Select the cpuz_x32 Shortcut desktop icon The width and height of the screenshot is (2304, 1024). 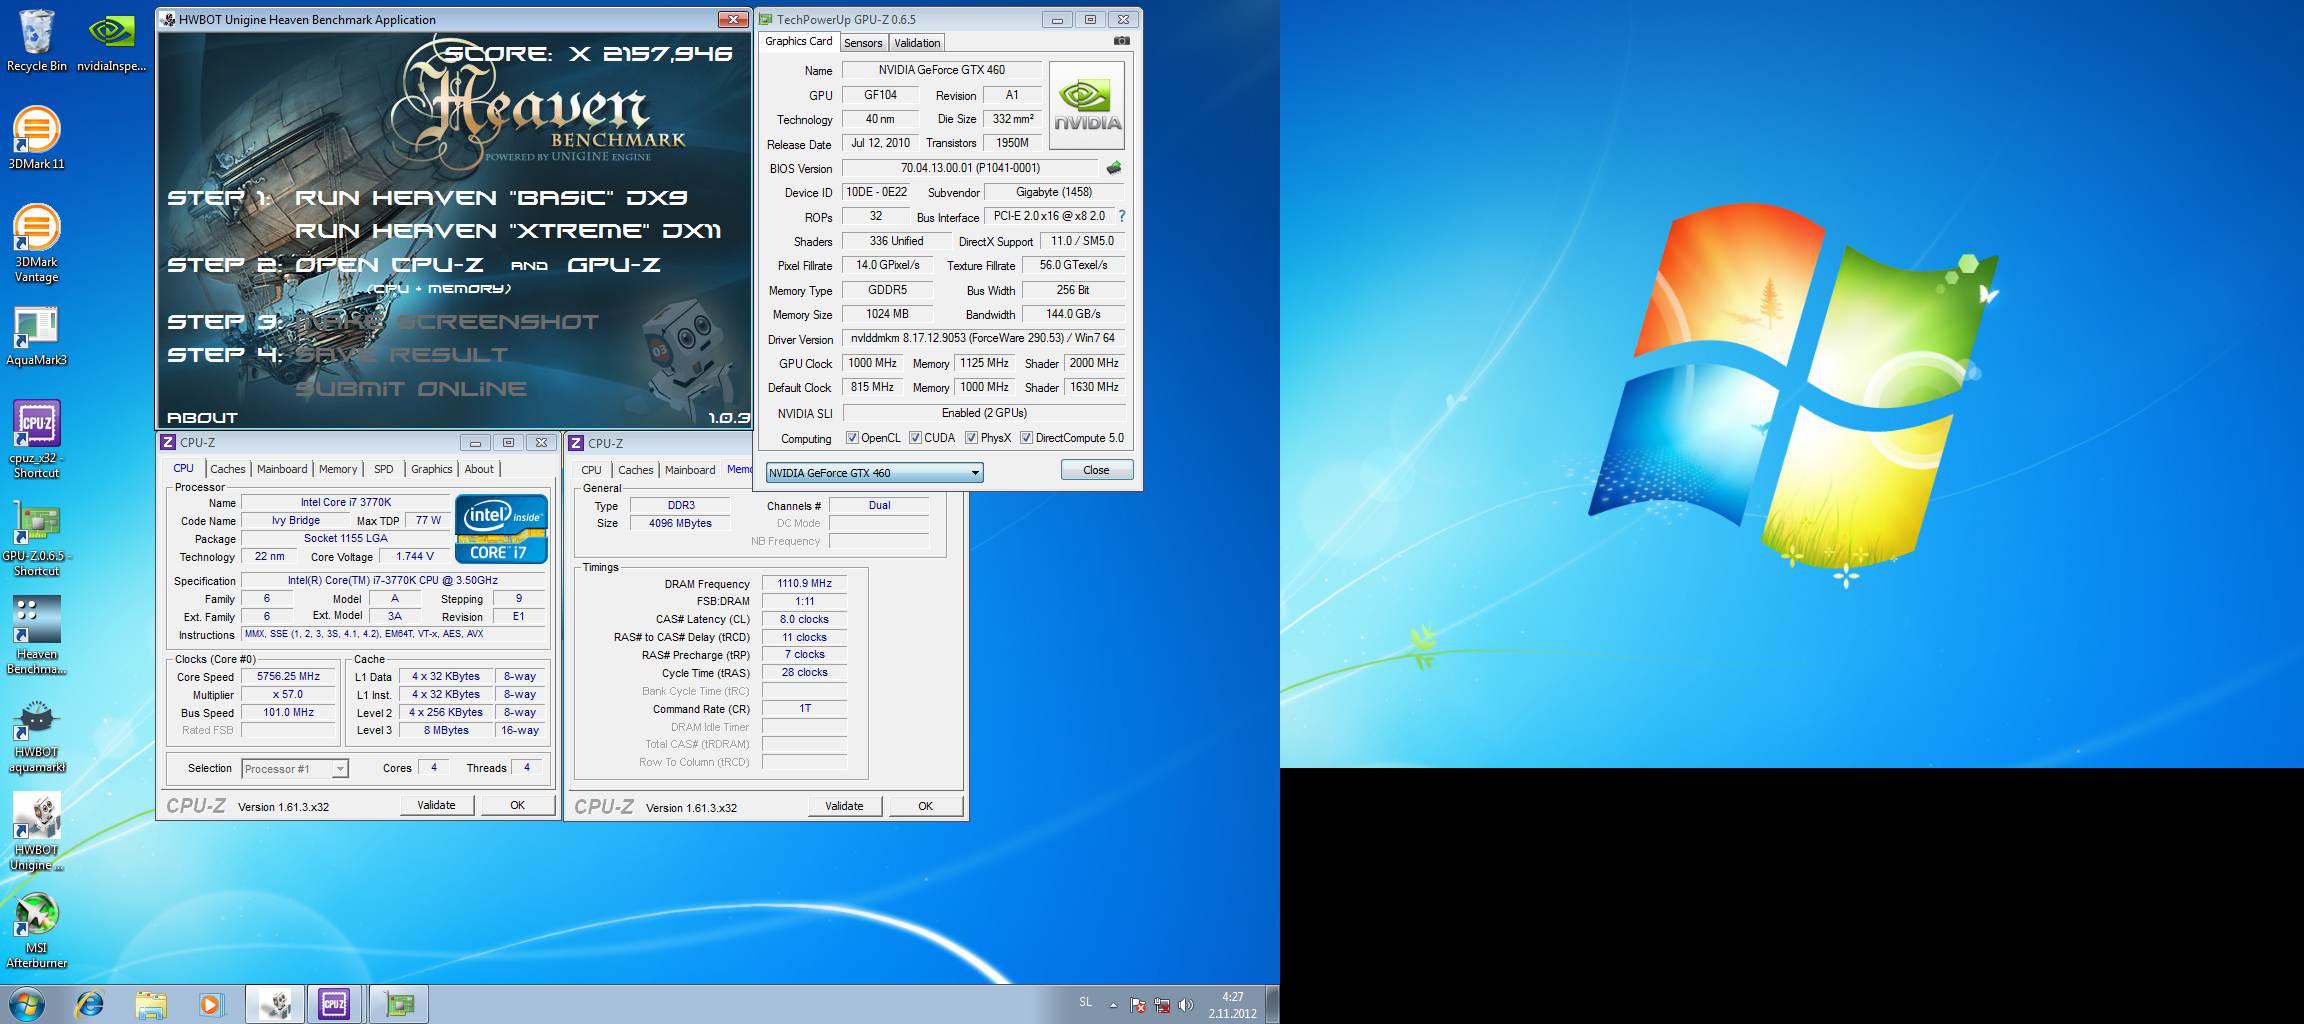(36, 440)
